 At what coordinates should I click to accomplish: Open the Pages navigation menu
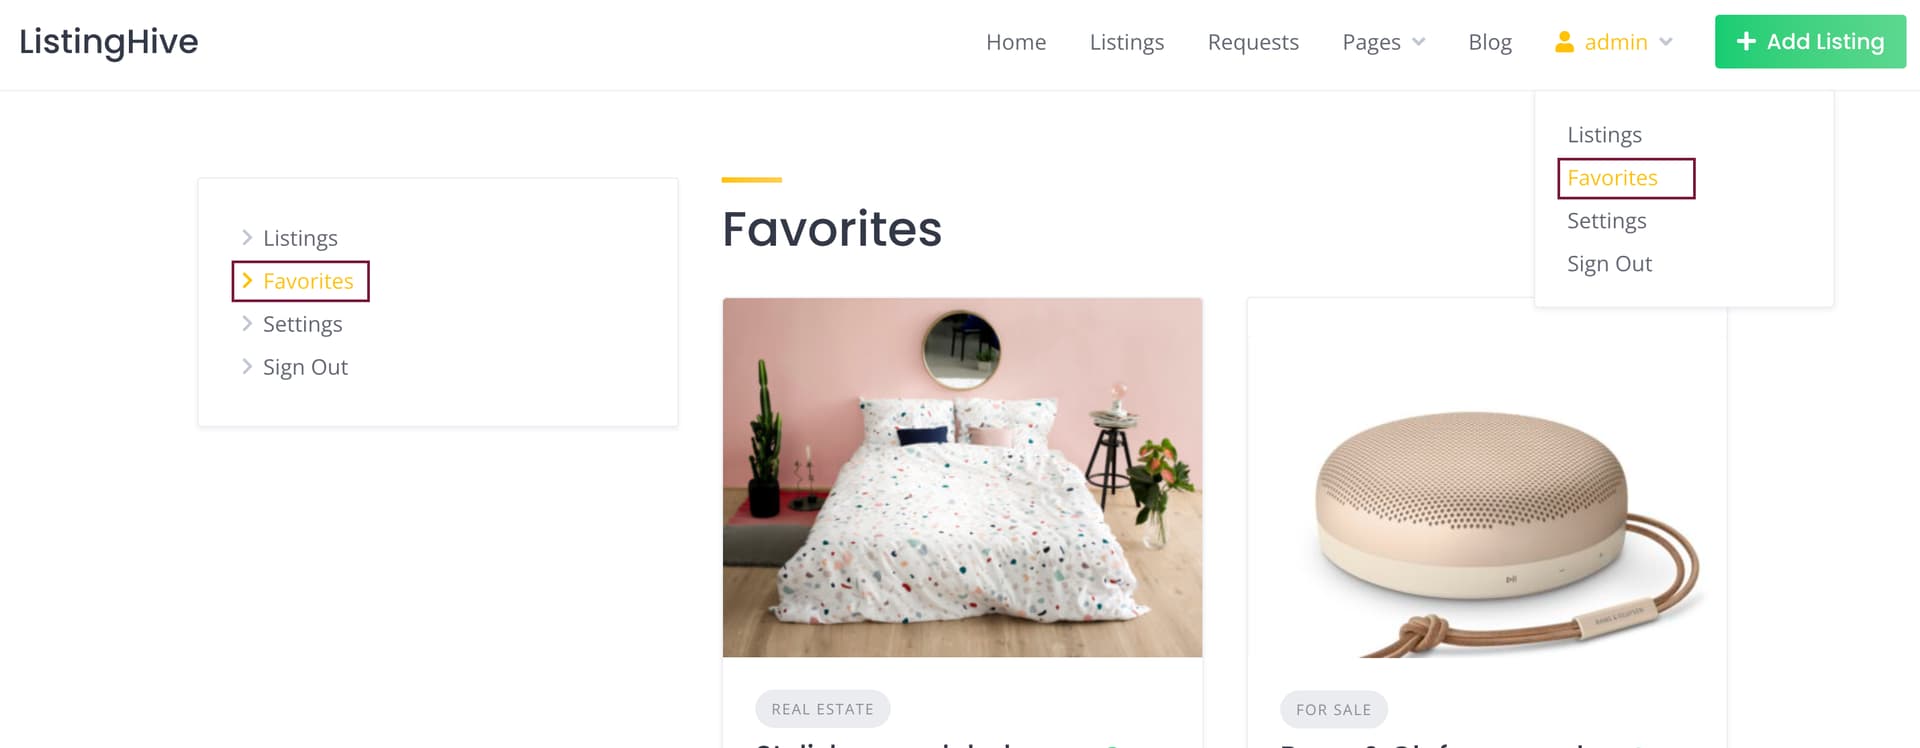(1371, 42)
